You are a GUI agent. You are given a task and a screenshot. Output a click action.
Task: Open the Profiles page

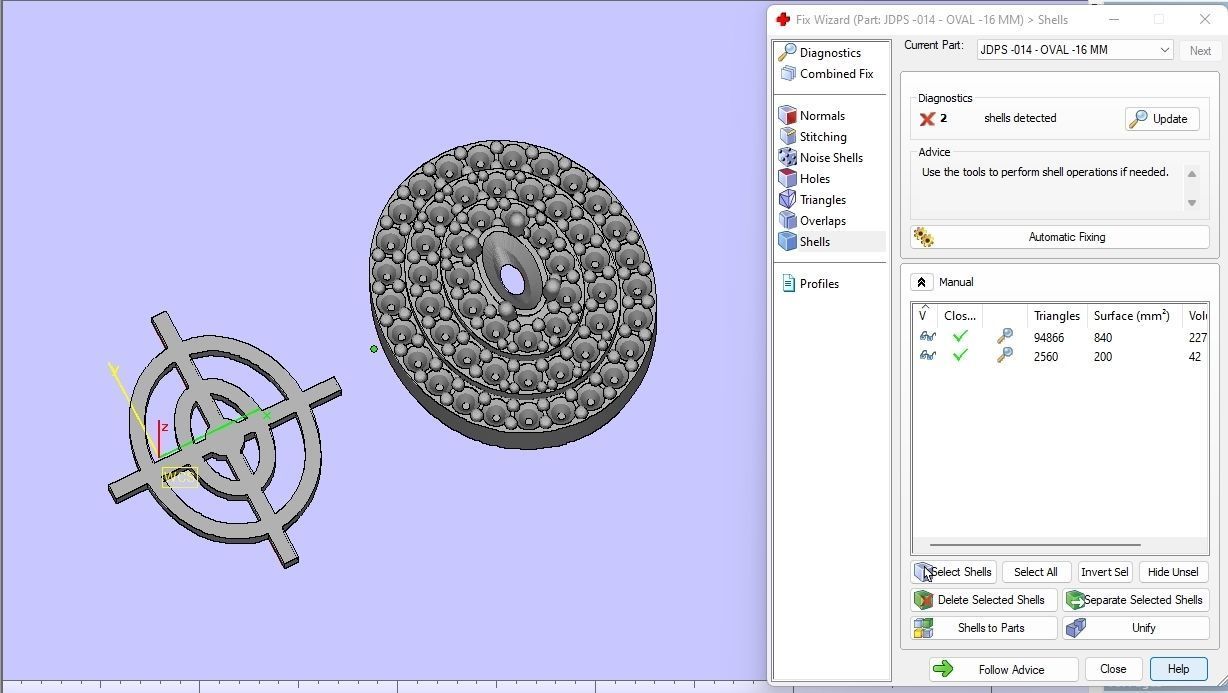[x=810, y=283]
